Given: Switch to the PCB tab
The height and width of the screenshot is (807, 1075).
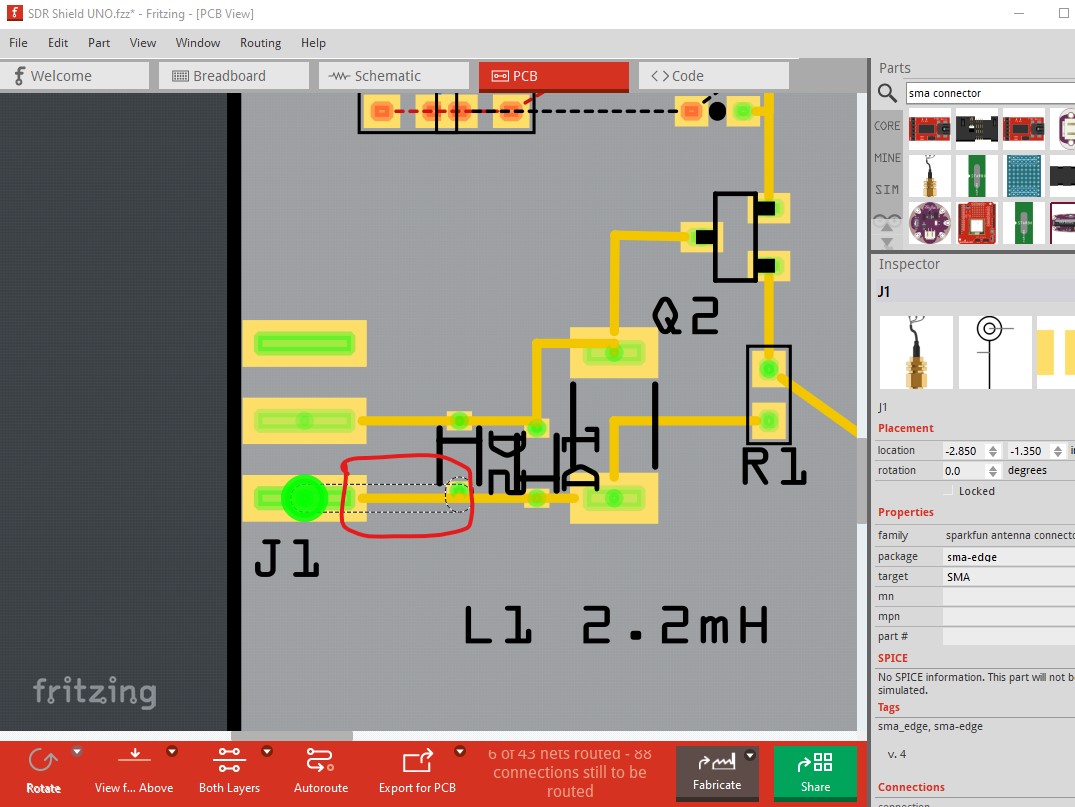Looking at the screenshot, I should click(x=553, y=76).
